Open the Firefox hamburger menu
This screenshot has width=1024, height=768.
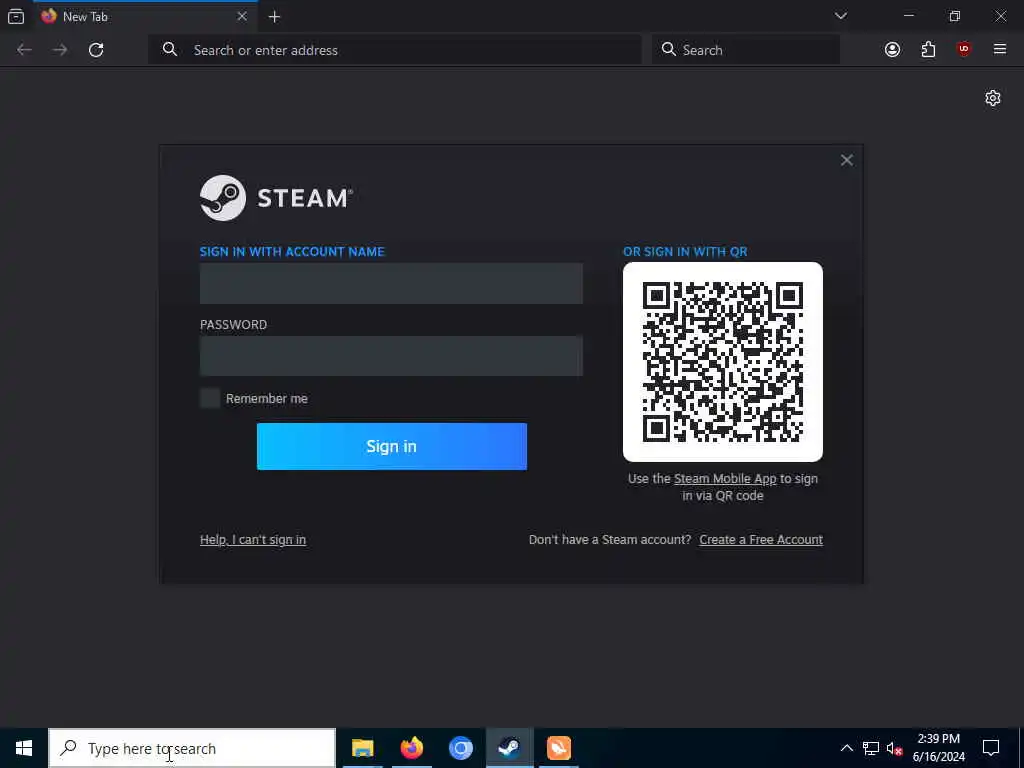point(999,49)
